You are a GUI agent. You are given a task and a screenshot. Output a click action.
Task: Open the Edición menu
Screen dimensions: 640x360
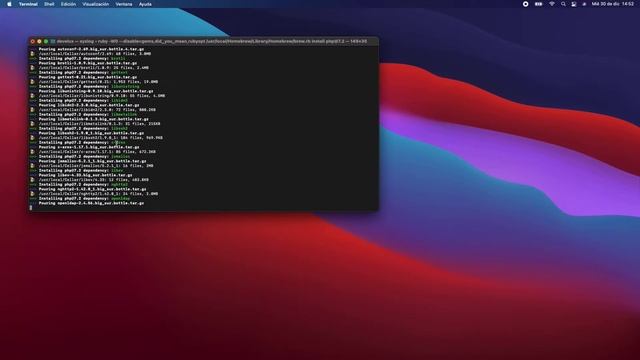[x=68, y=4]
